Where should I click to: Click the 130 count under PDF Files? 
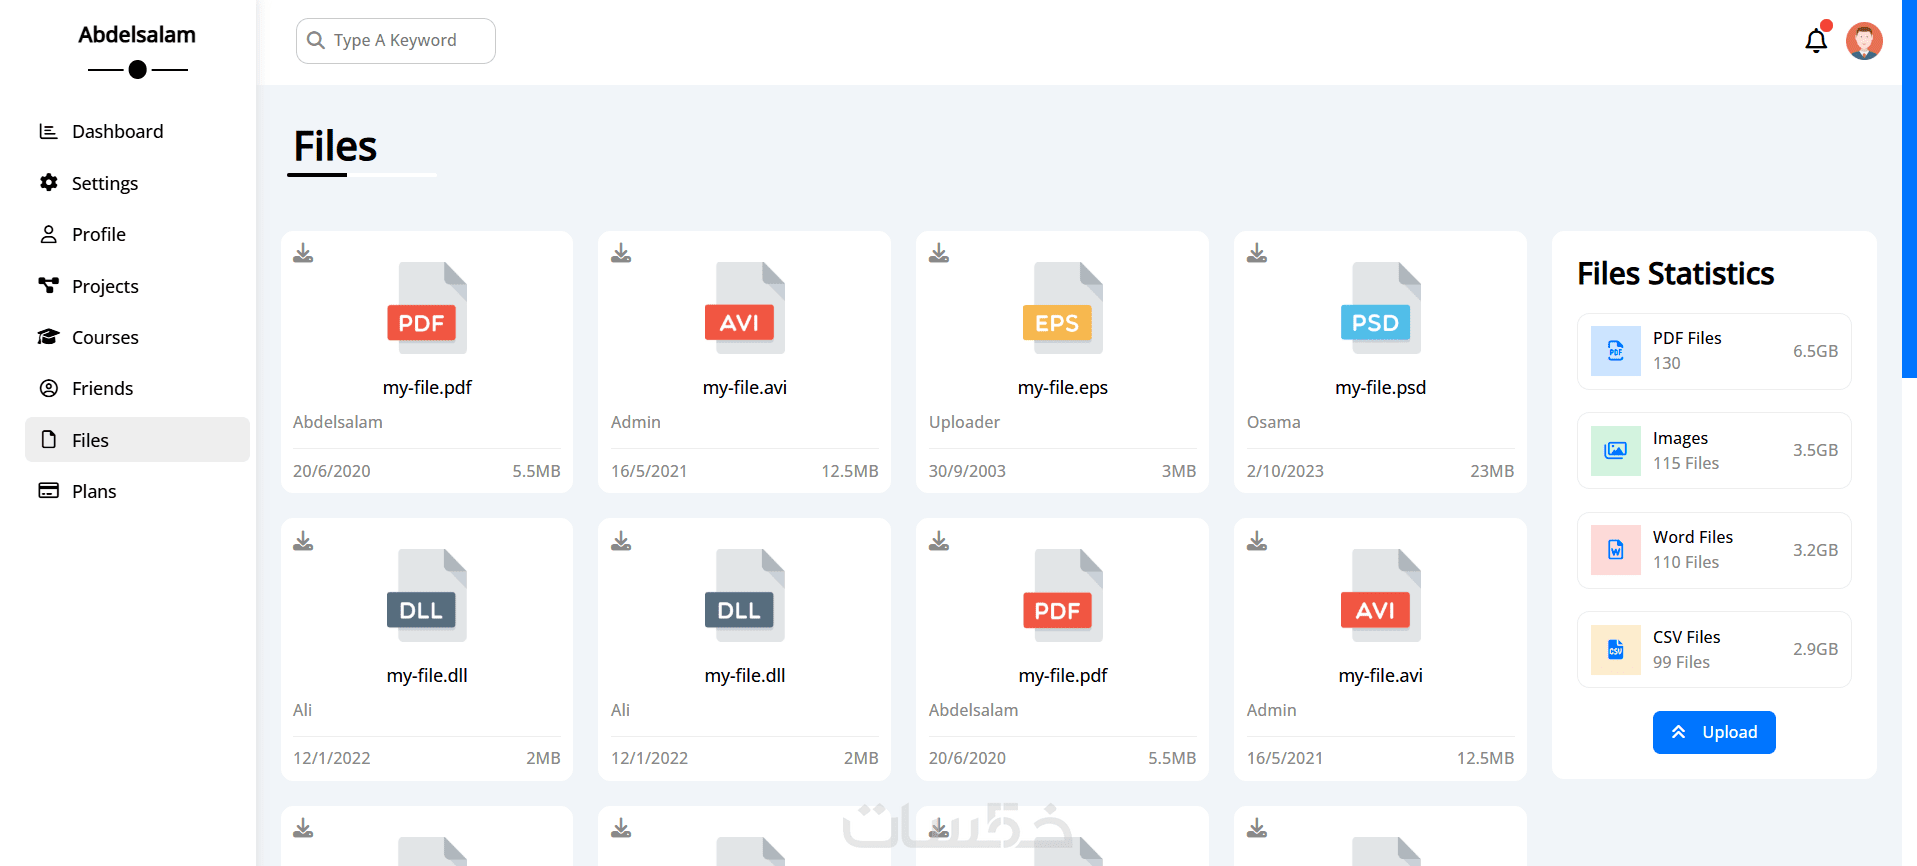(1666, 363)
